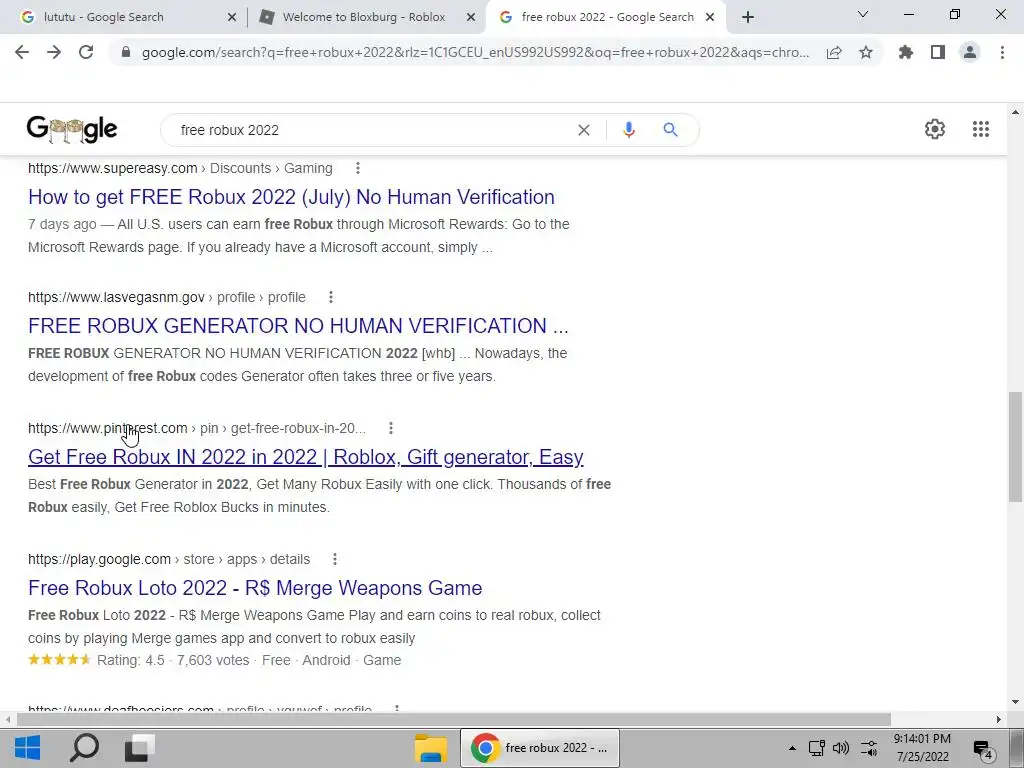Image resolution: width=1024 pixels, height=768 pixels.
Task: Open more options for play.google.com result
Action: click(335, 559)
